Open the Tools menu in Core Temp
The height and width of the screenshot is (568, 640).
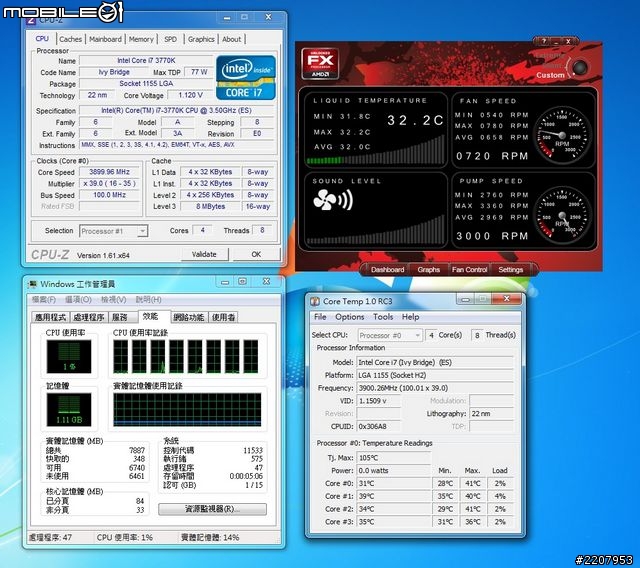pos(383,317)
